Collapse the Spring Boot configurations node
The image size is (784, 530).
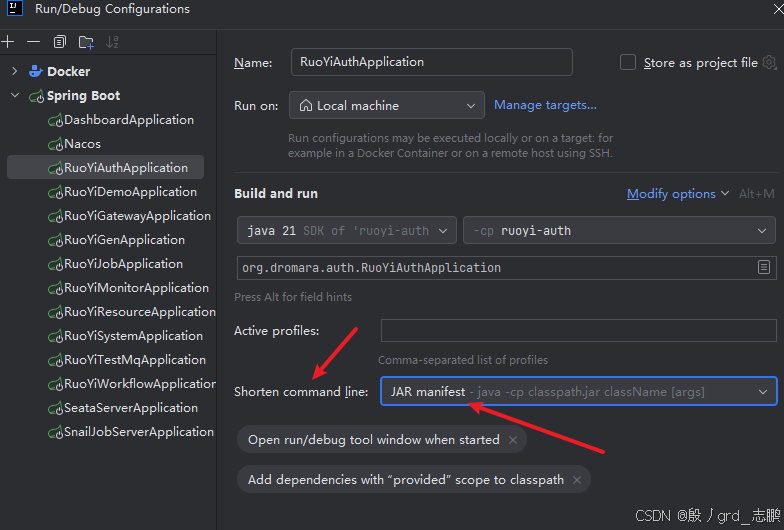[14, 96]
